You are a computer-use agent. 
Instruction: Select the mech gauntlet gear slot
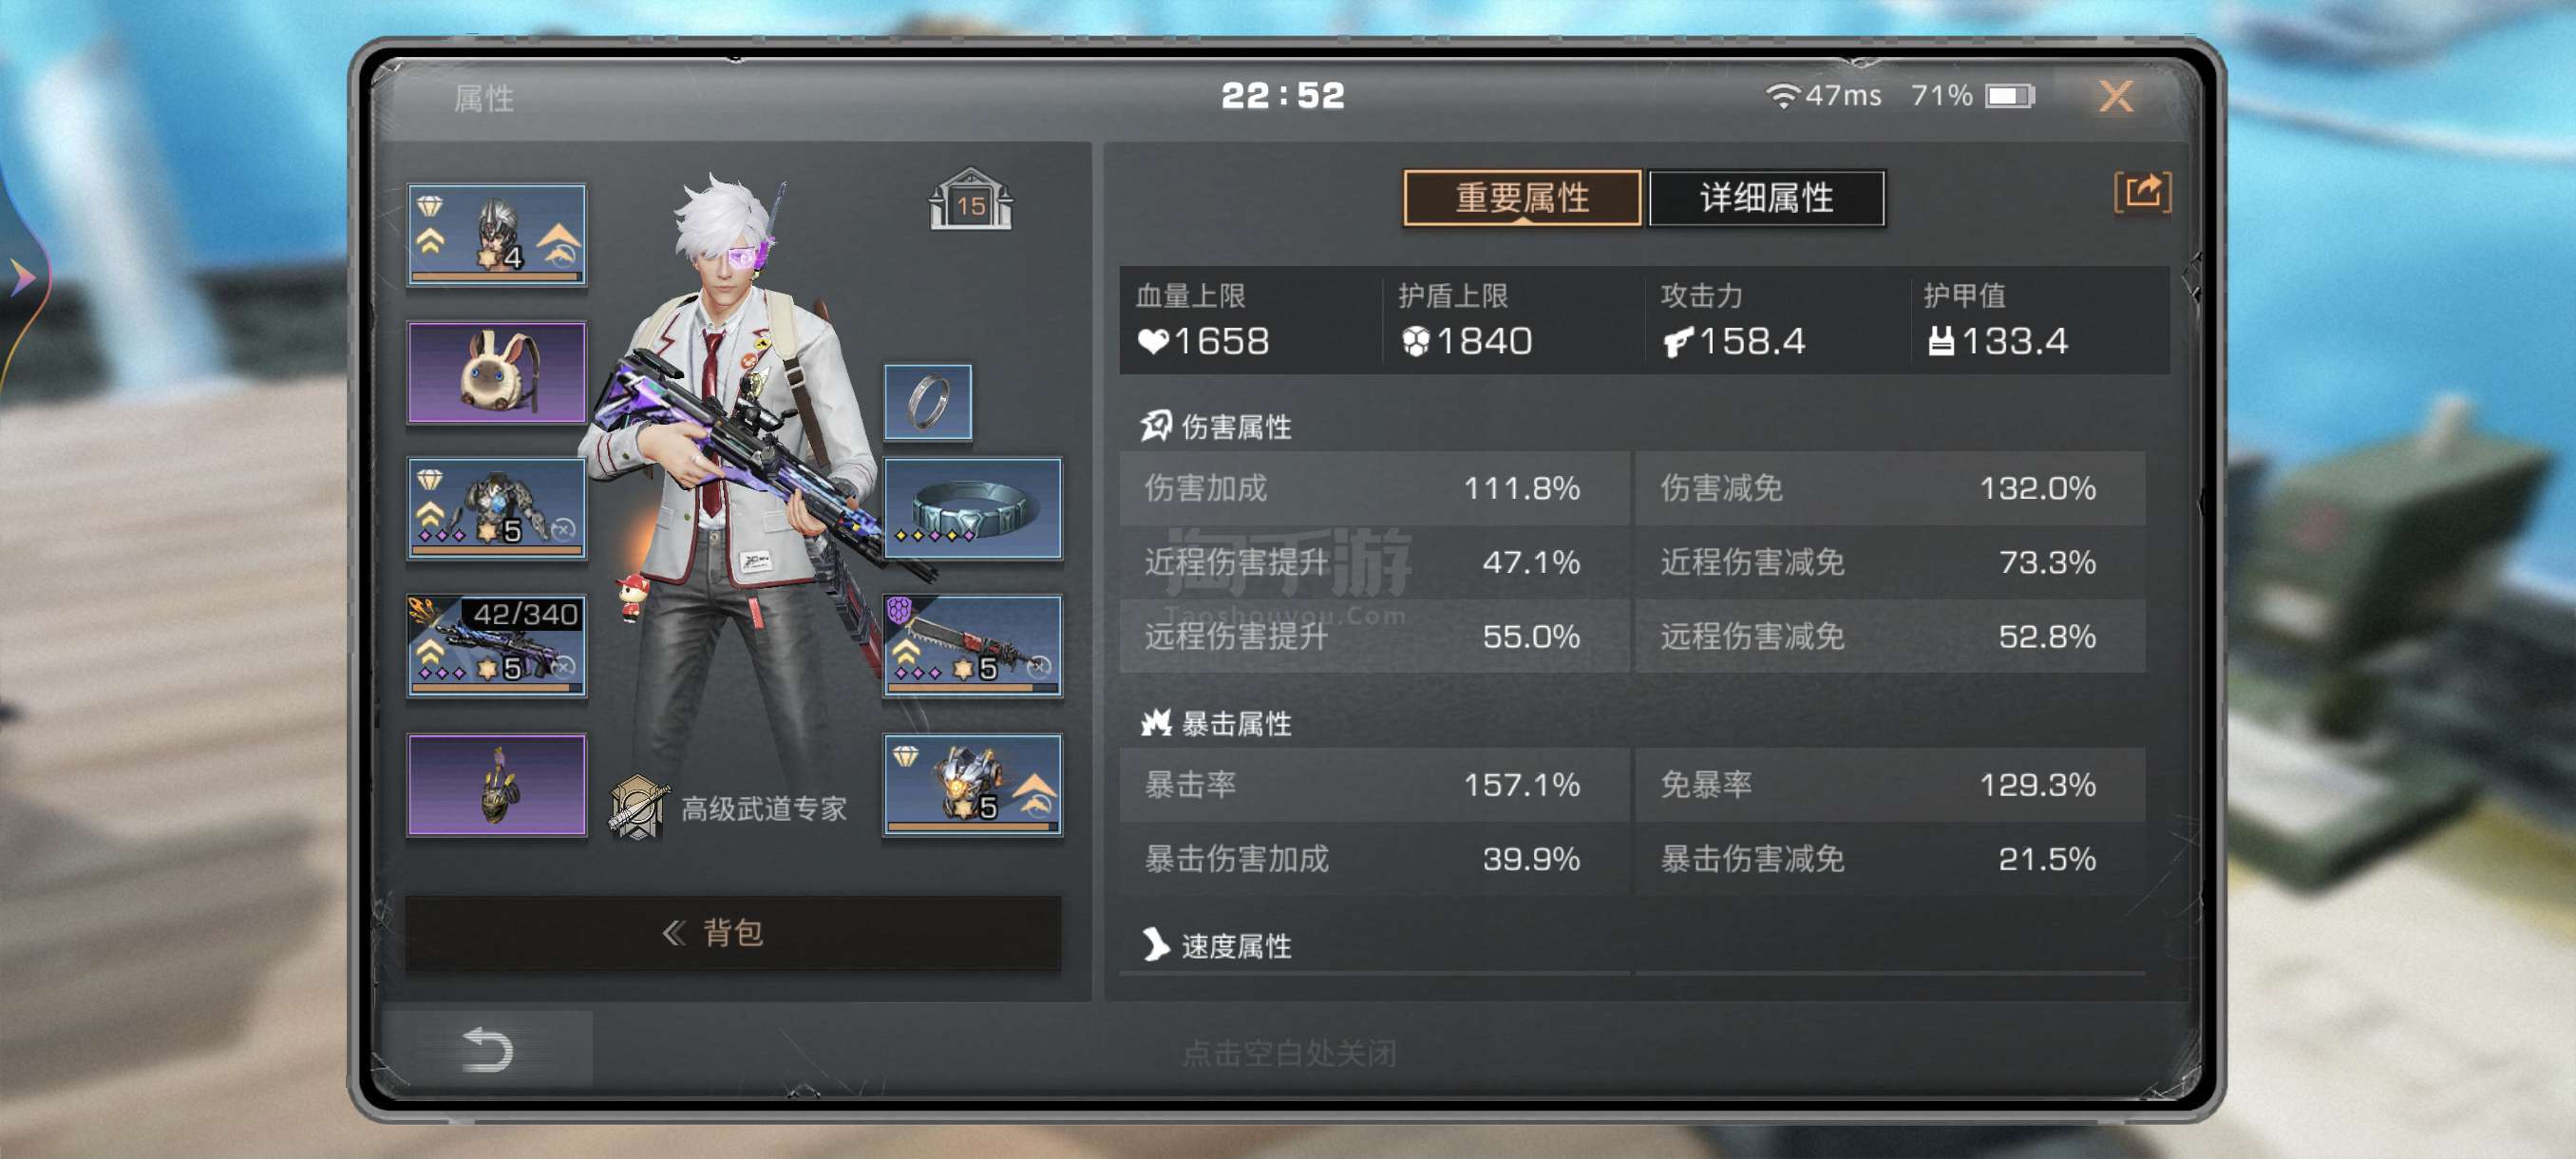(972, 785)
